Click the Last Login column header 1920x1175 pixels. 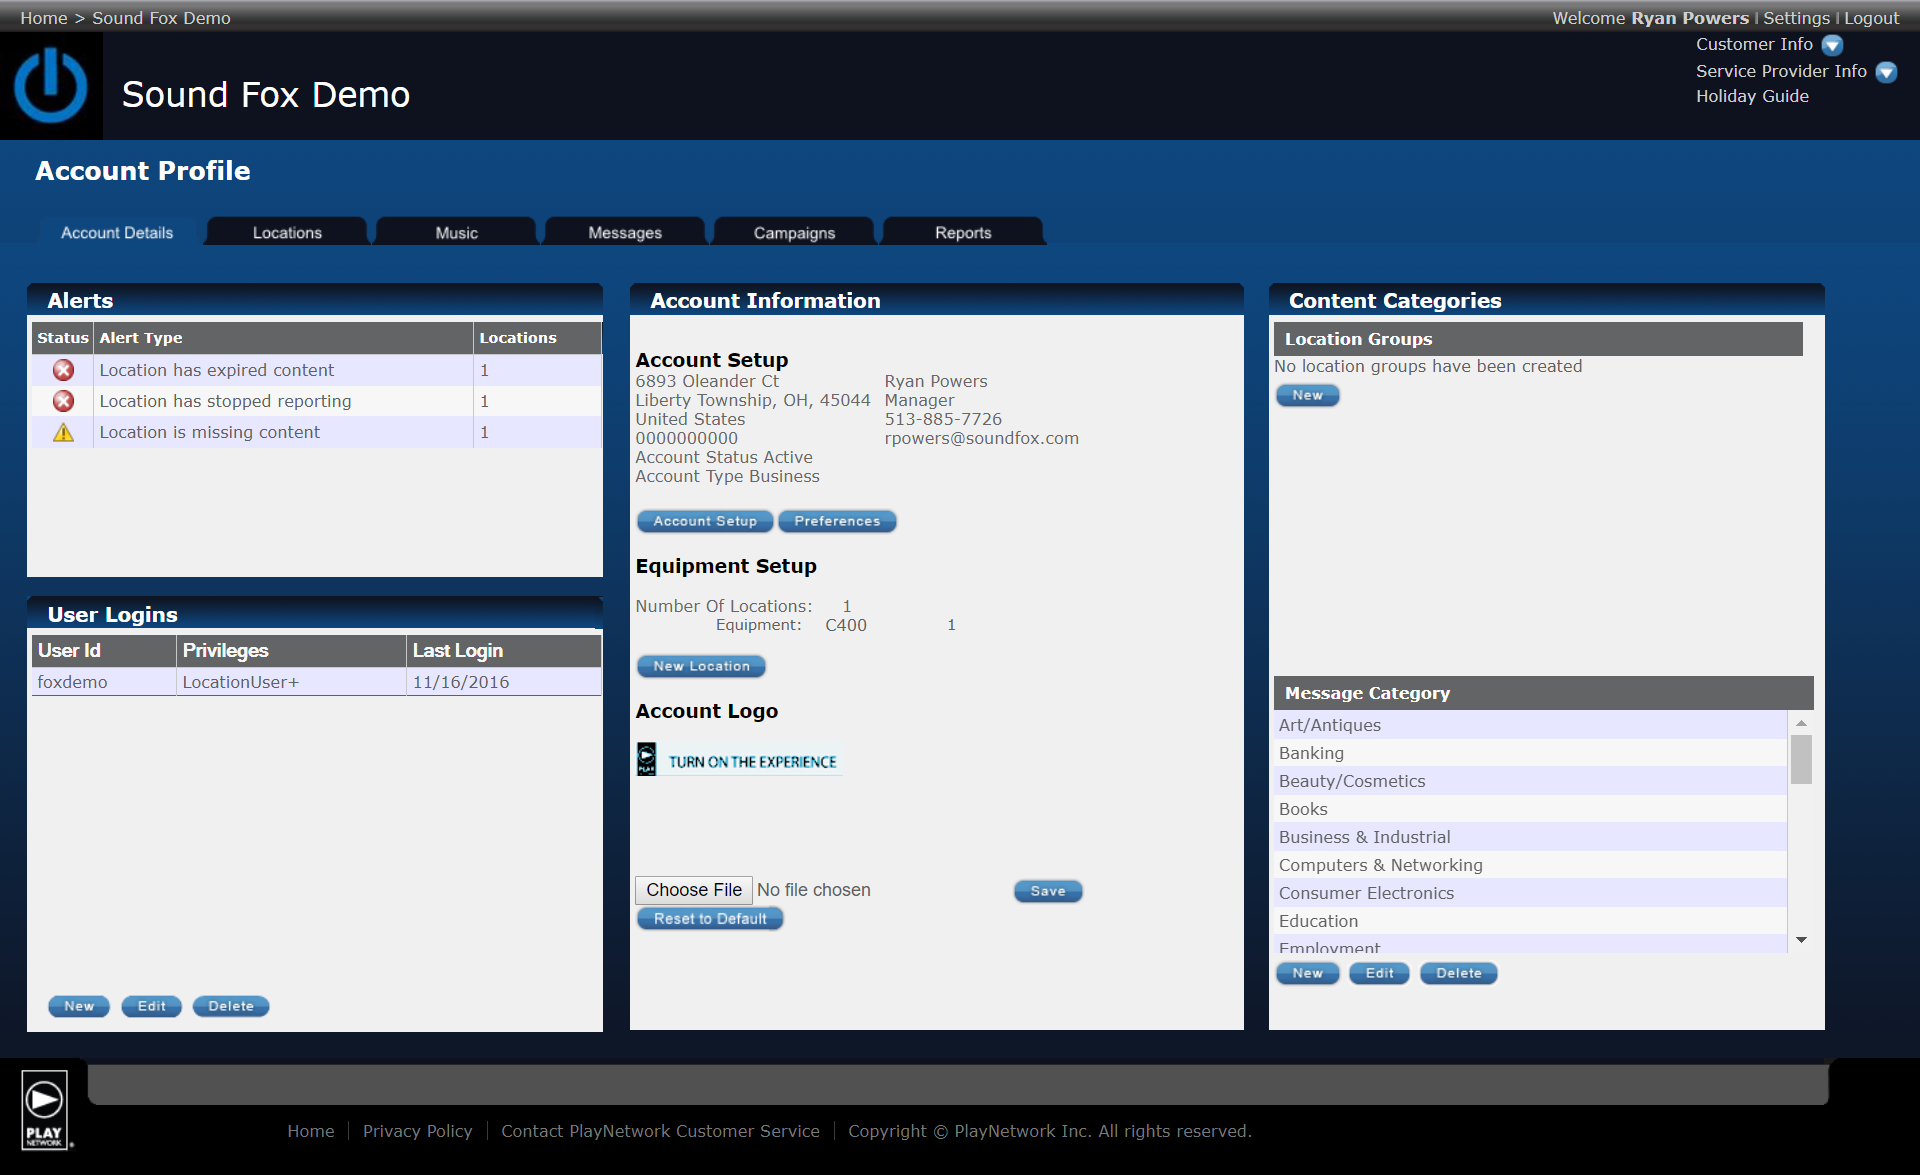coord(504,650)
